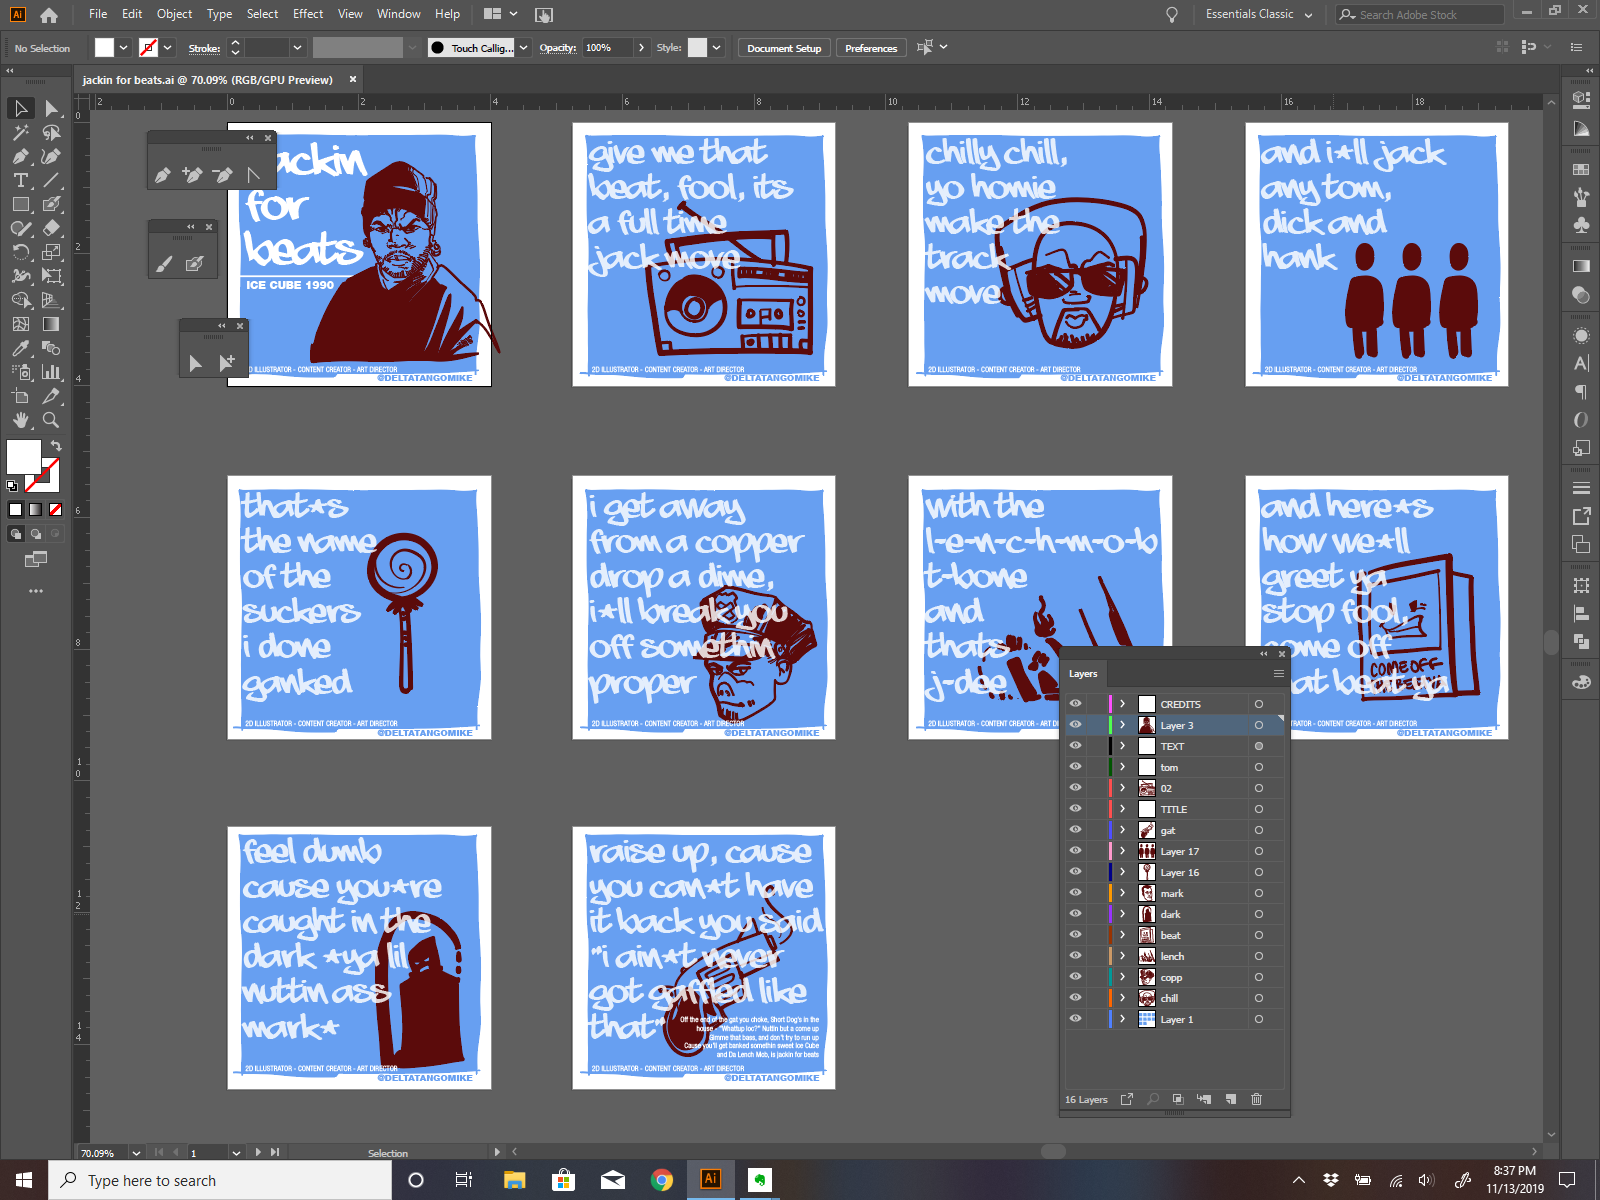This screenshot has height=1200, width=1600.
Task: Open the Object menu
Action: (174, 14)
